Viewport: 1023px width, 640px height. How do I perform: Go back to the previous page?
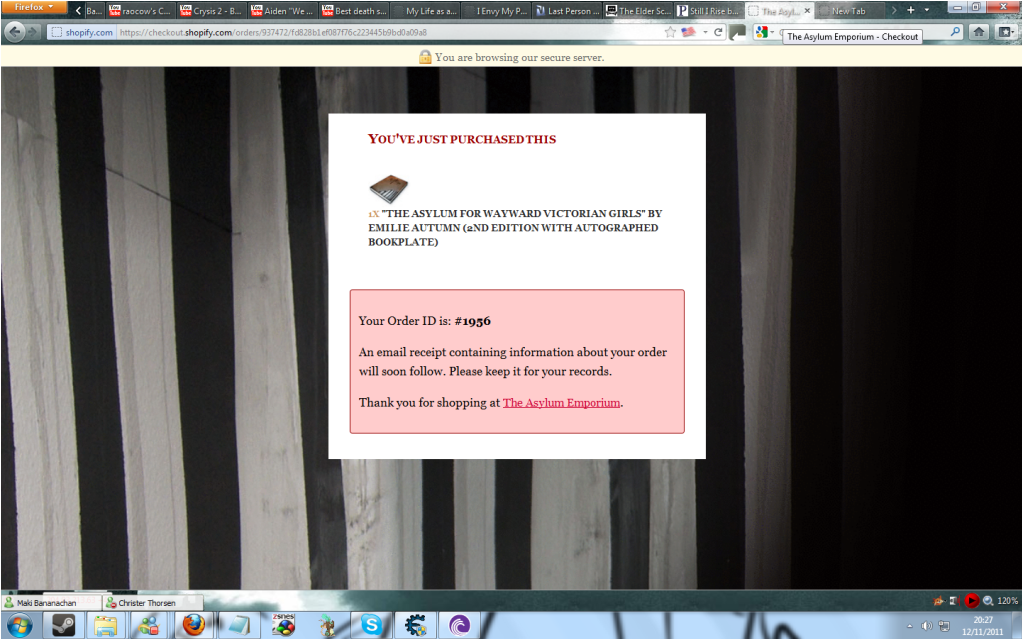pos(14,31)
